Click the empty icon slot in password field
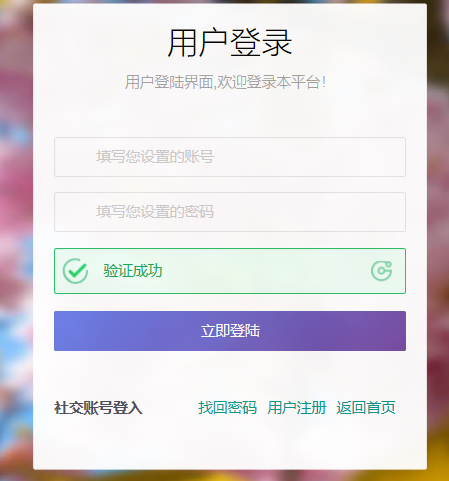Screen dimensions: 449x481 pos(75,212)
